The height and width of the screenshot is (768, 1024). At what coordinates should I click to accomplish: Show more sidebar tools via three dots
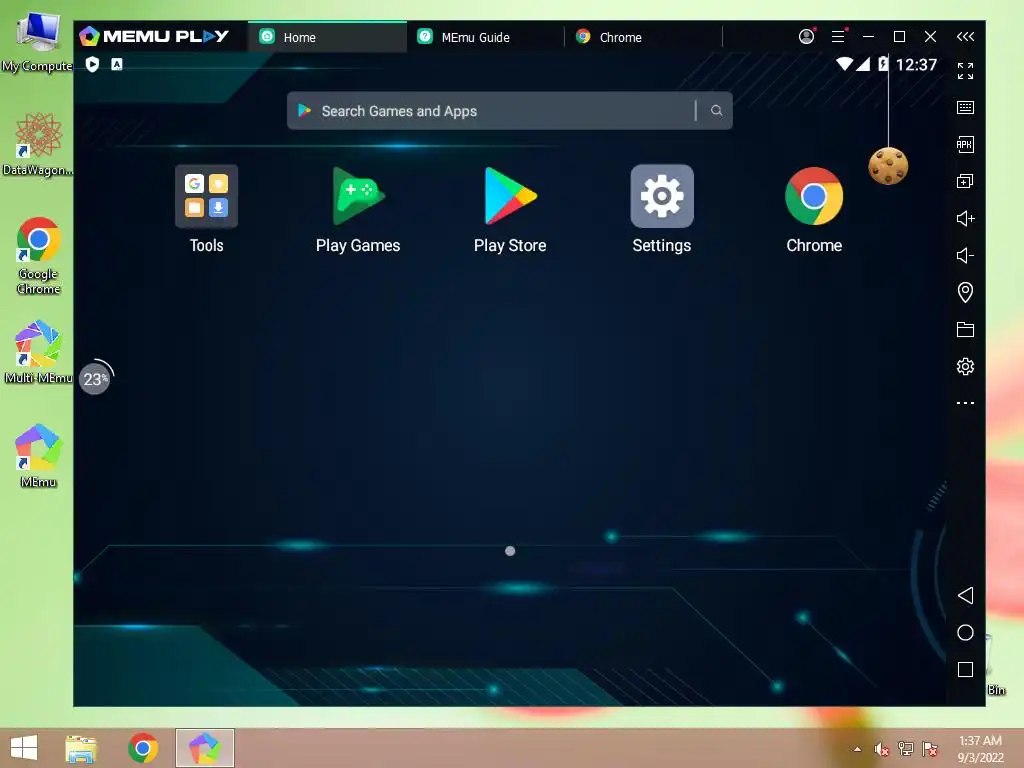click(965, 403)
